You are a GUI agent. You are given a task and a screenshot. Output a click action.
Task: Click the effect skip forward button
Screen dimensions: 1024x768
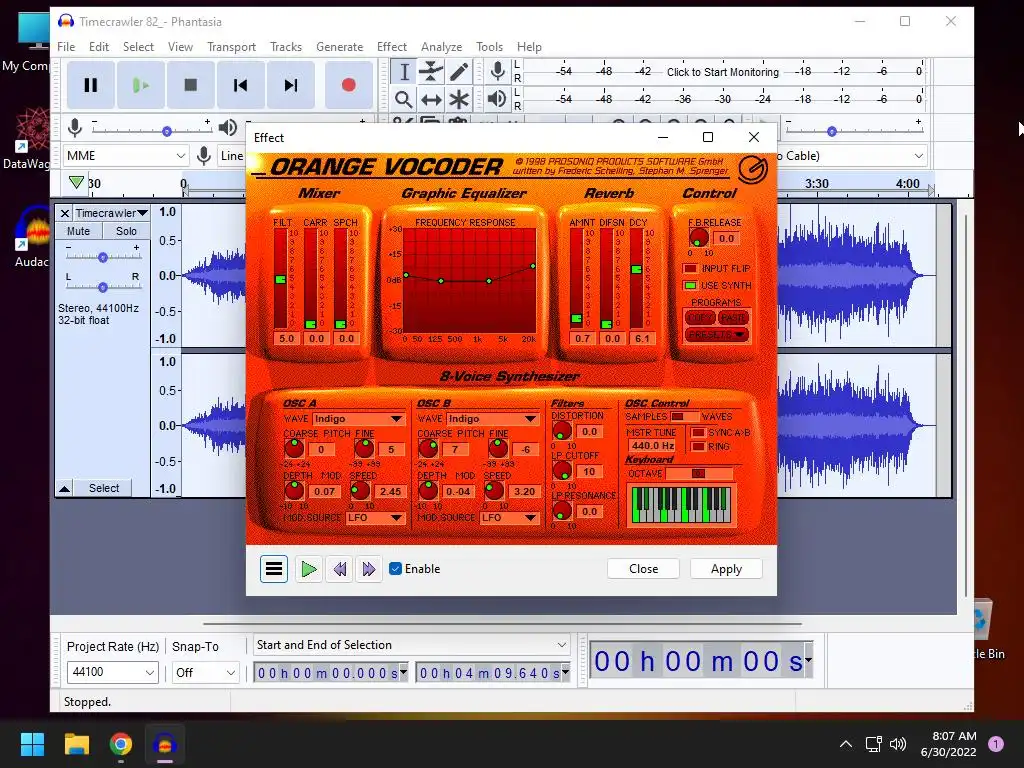click(x=368, y=569)
